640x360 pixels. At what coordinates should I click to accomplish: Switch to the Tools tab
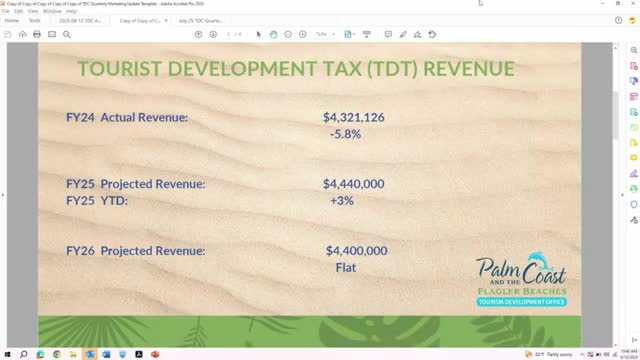(34, 20)
